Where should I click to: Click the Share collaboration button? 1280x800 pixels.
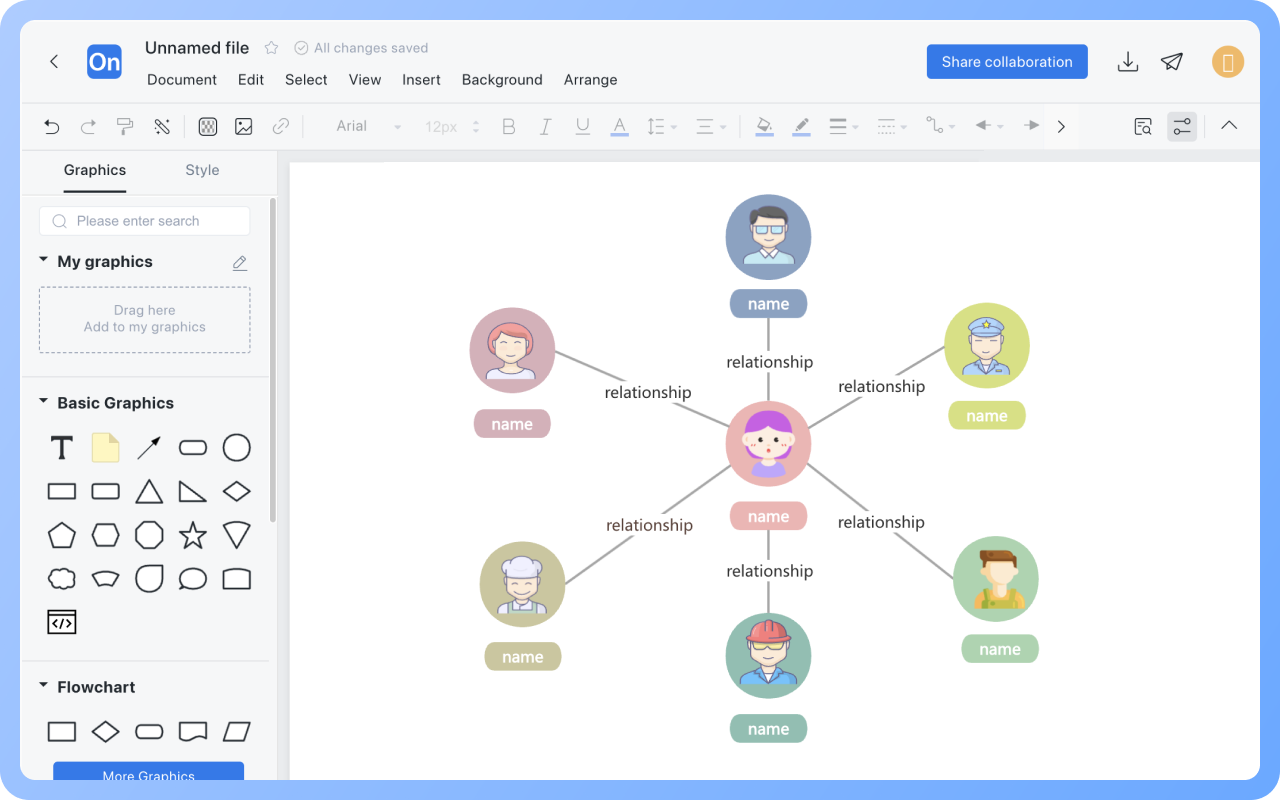pos(1006,62)
